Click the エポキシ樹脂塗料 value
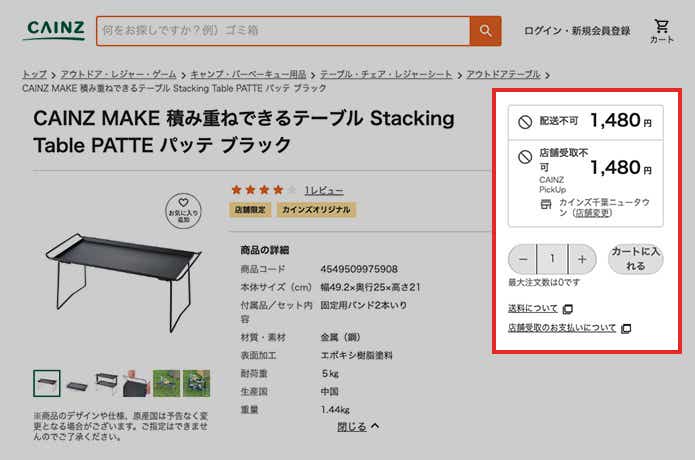 pyautogui.click(x=357, y=355)
